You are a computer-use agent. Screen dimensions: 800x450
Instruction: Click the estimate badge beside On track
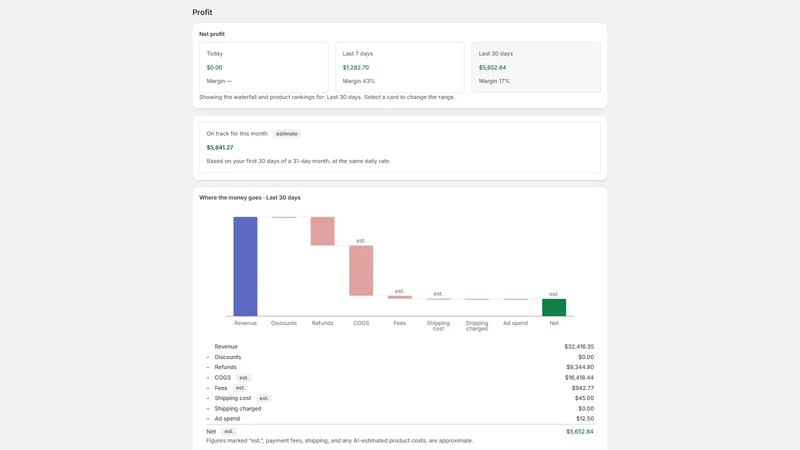[x=287, y=134]
